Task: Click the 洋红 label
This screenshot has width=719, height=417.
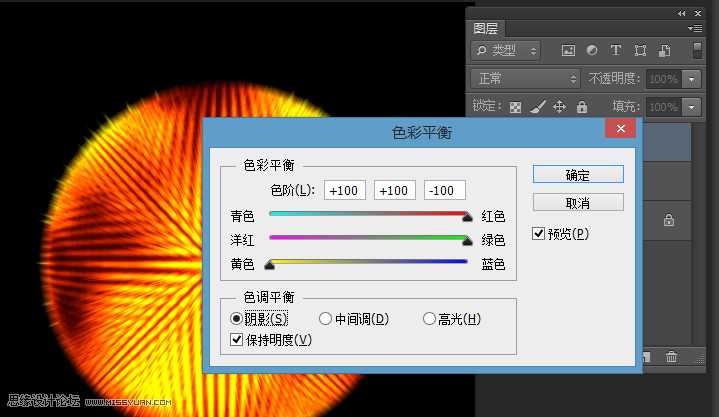Action: (242, 240)
